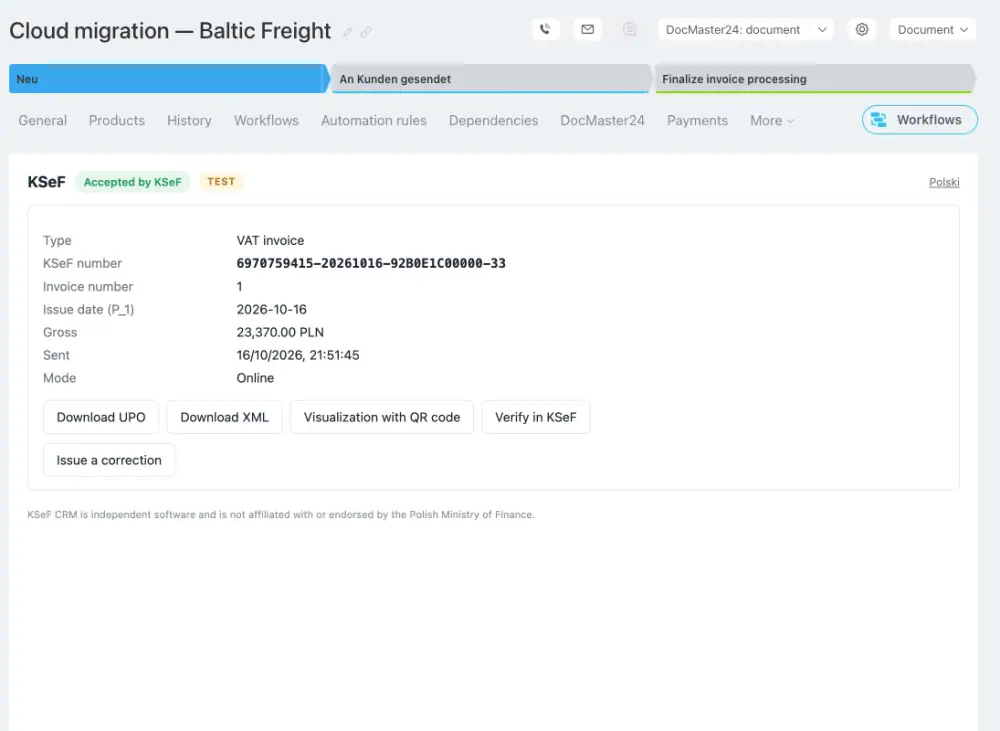Image resolution: width=1000 pixels, height=731 pixels.
Task: Click the email envelope icon
Action: point(587,29)
